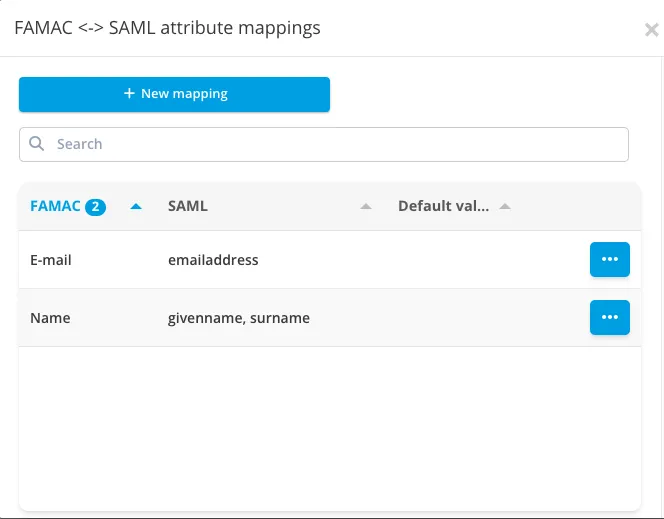Viewport: 664px width, 519px height.
Task: Toggle FAMAC column sort arrow
Action: 136,207
